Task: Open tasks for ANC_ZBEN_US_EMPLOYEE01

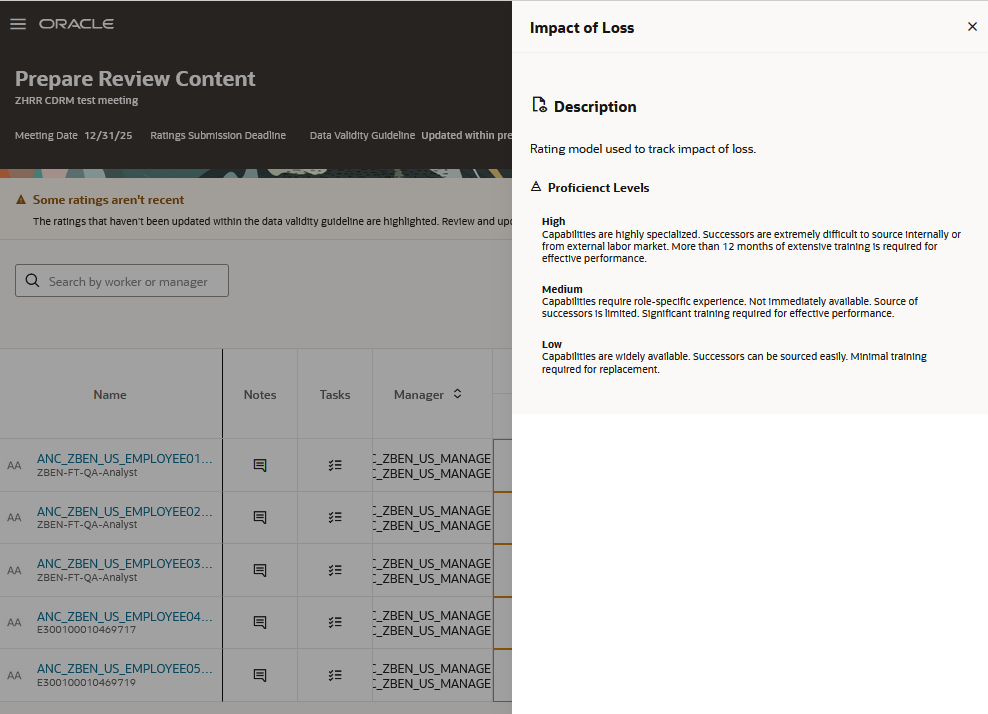Action: (335, 465)
